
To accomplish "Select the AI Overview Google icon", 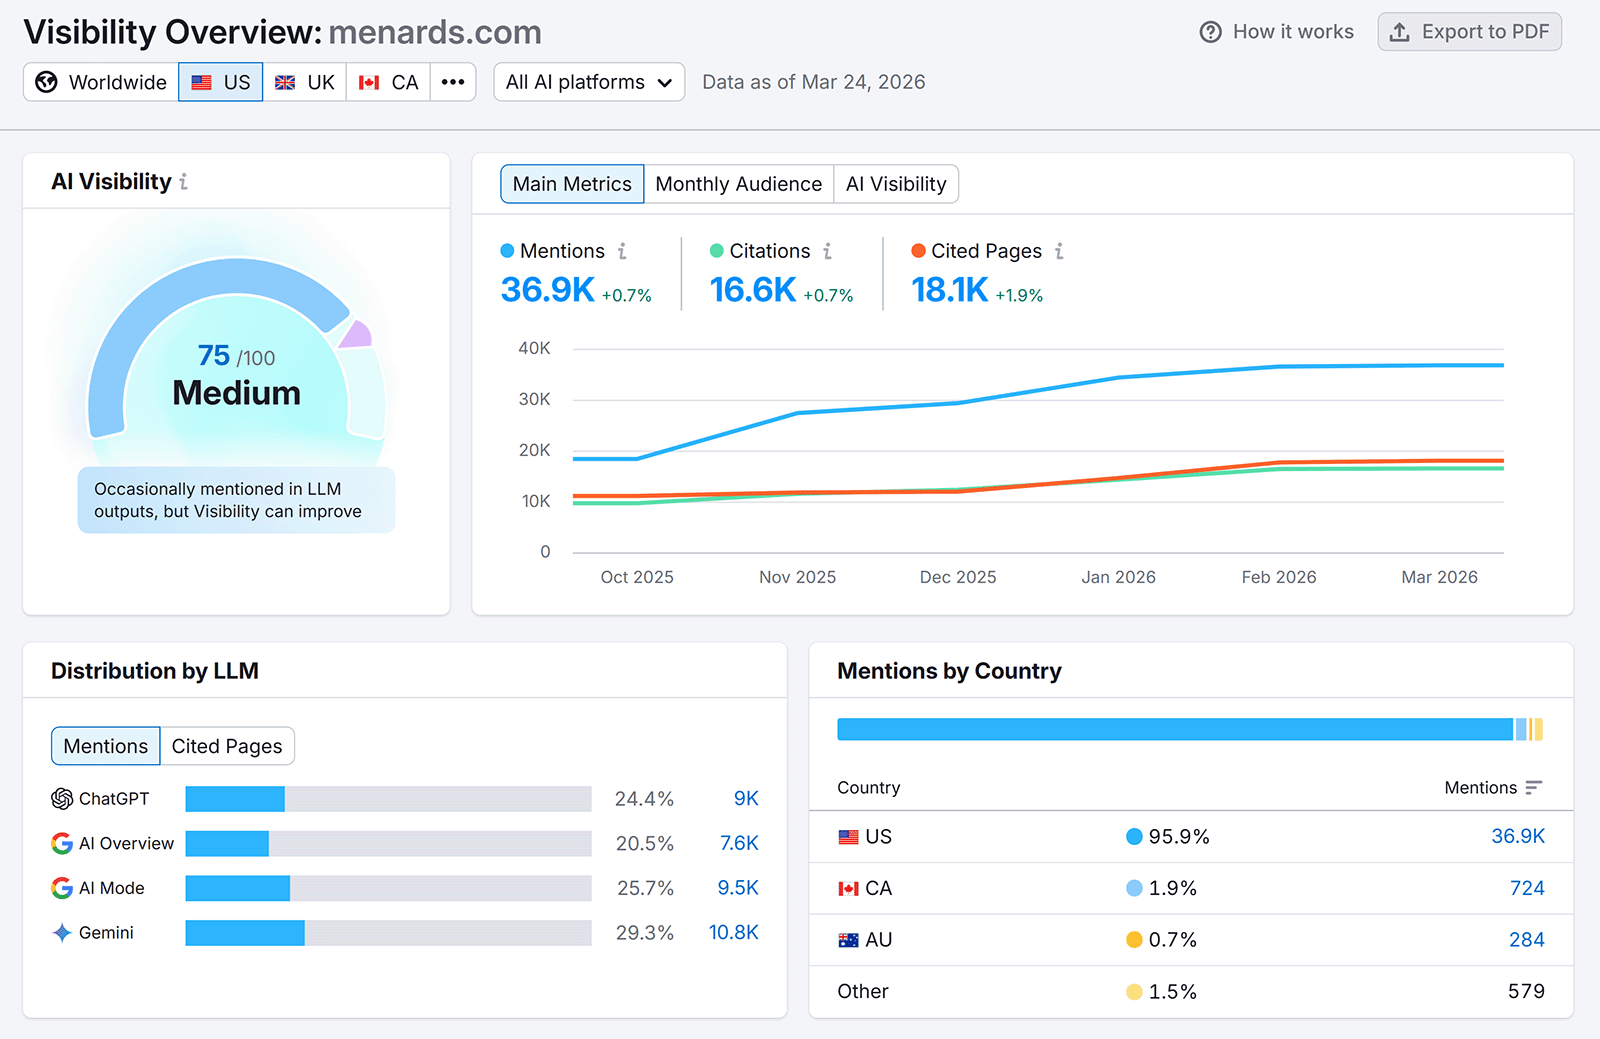I will 61,843.
